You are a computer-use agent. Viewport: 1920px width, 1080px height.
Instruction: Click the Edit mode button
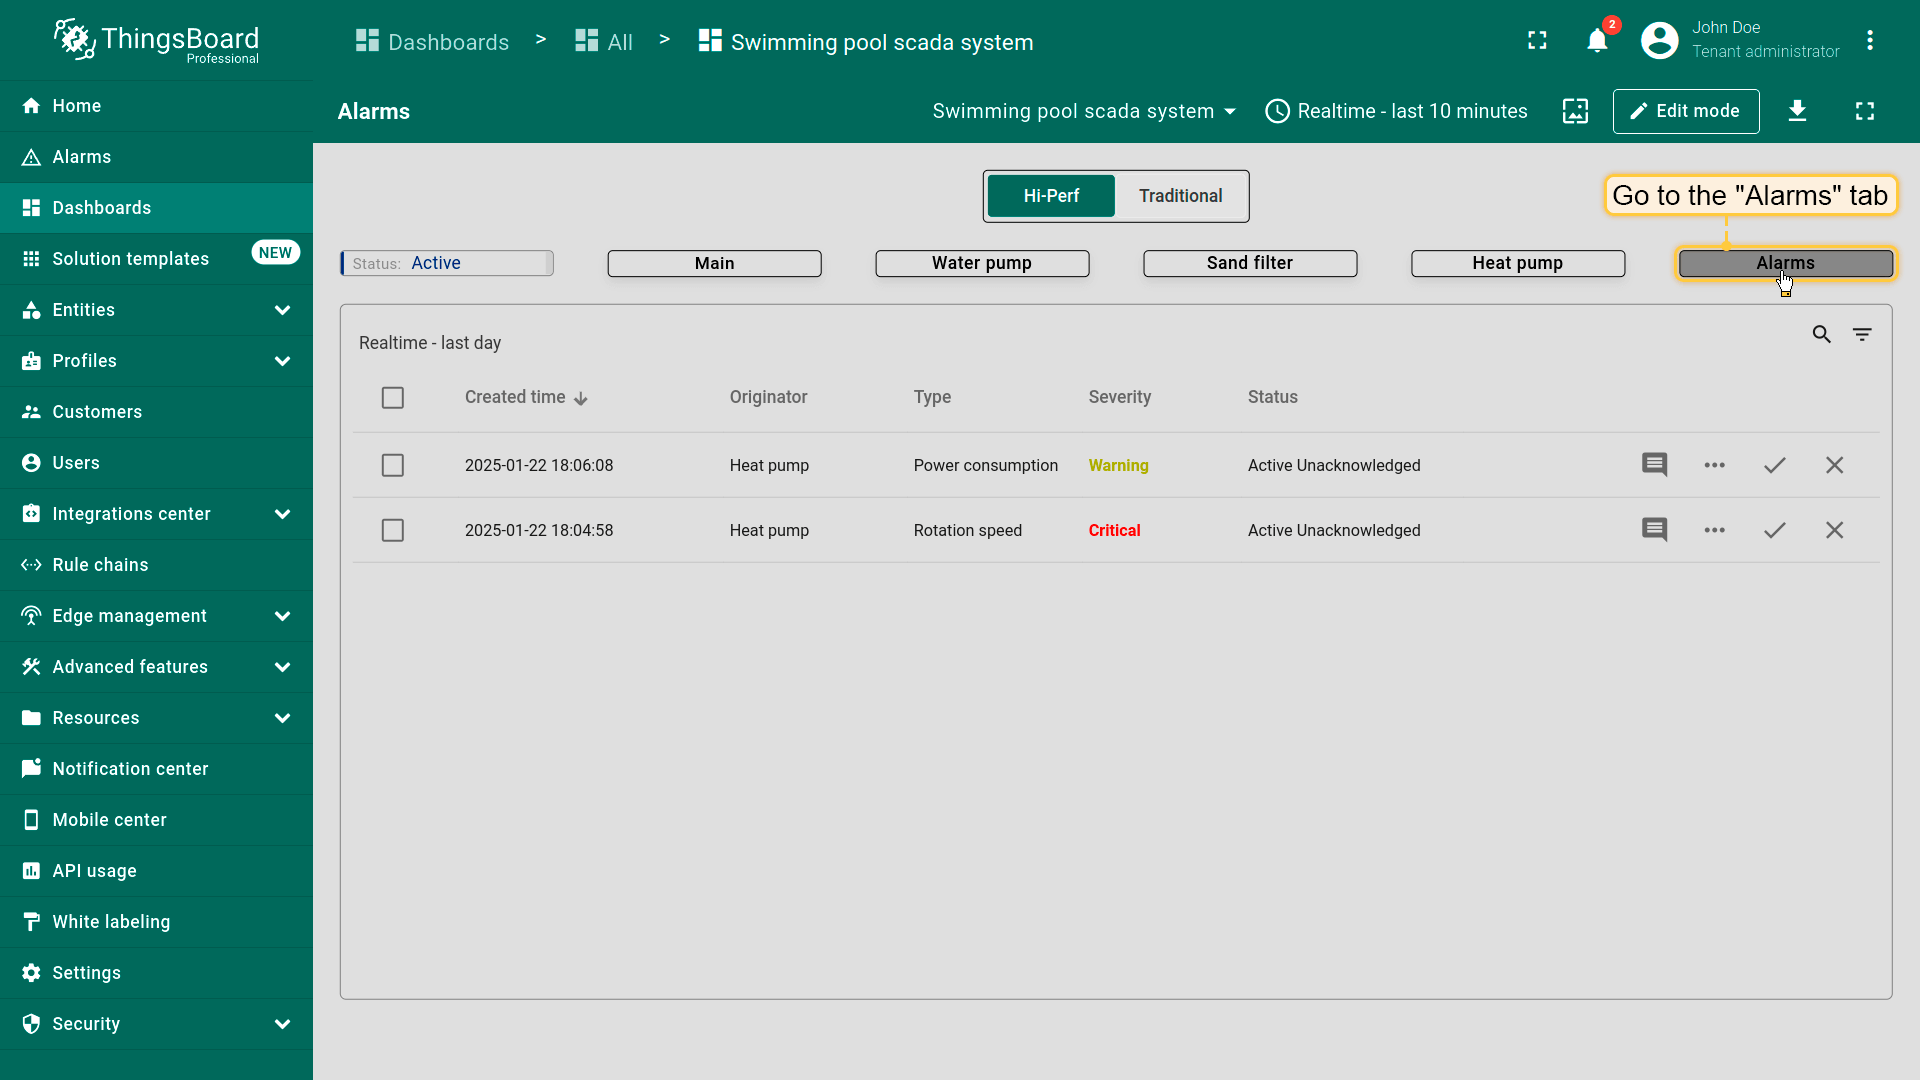coord(1685,111)
